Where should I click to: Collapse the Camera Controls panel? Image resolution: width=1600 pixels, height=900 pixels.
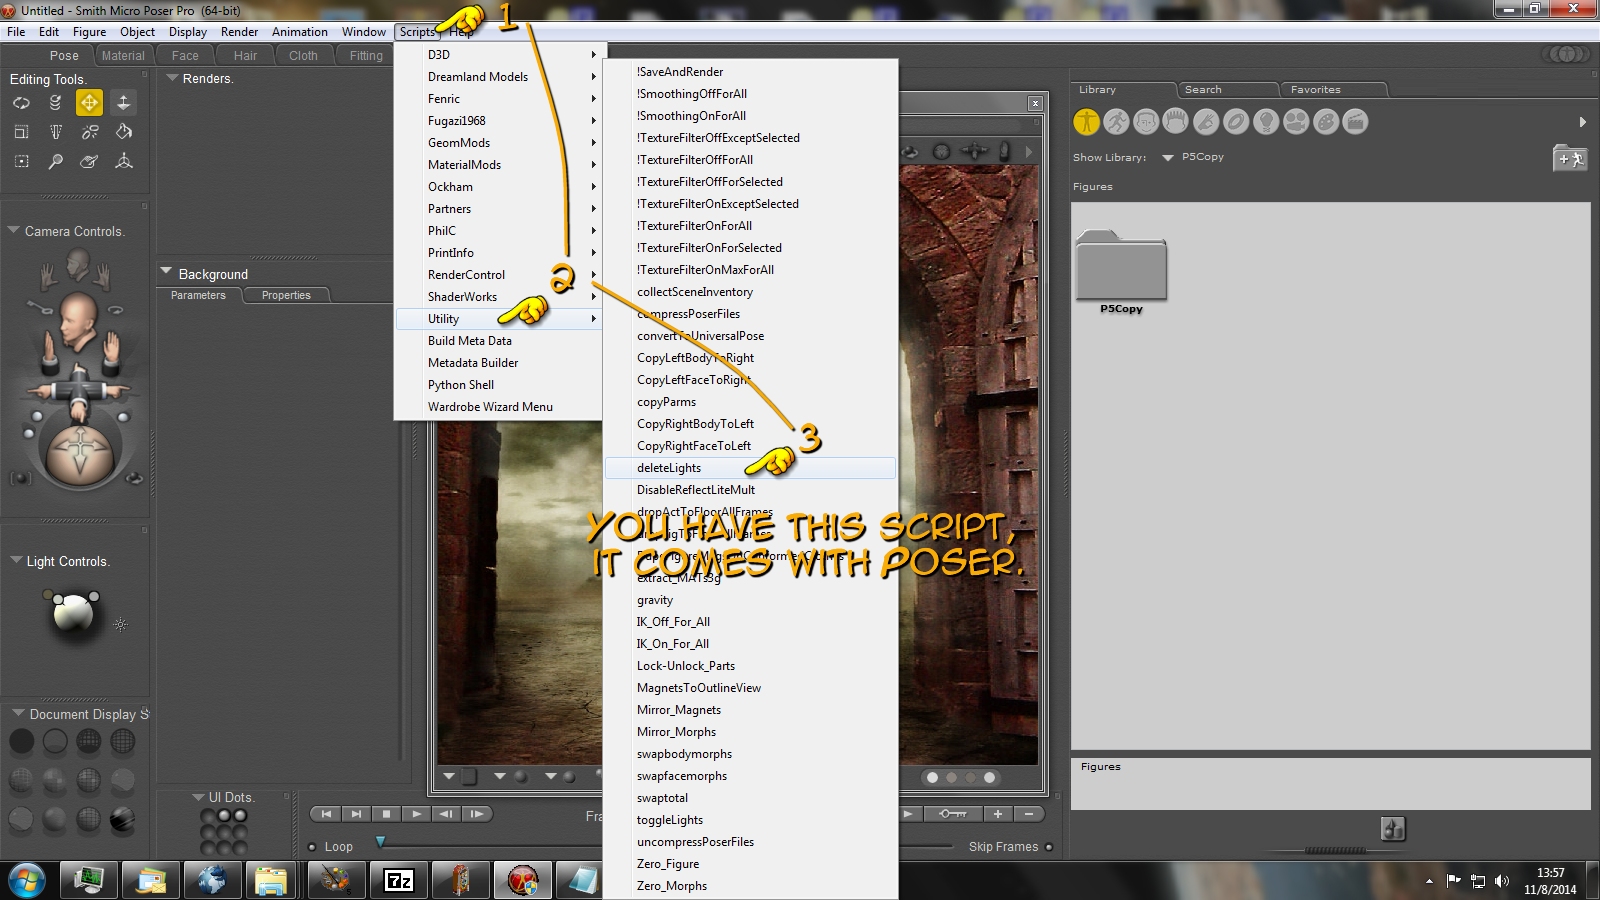coord(14,231)
